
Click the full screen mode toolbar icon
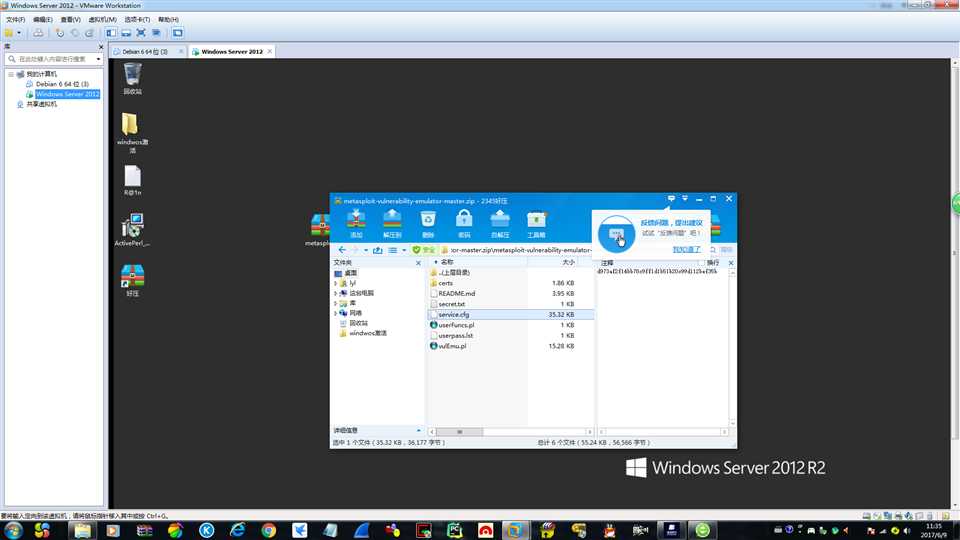141,33
